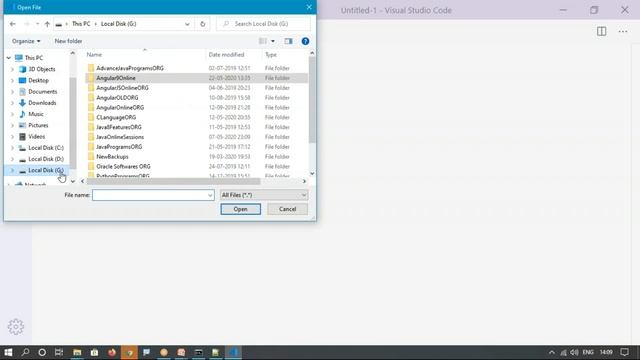Select Downloads in navigation pane

[42, 103]
